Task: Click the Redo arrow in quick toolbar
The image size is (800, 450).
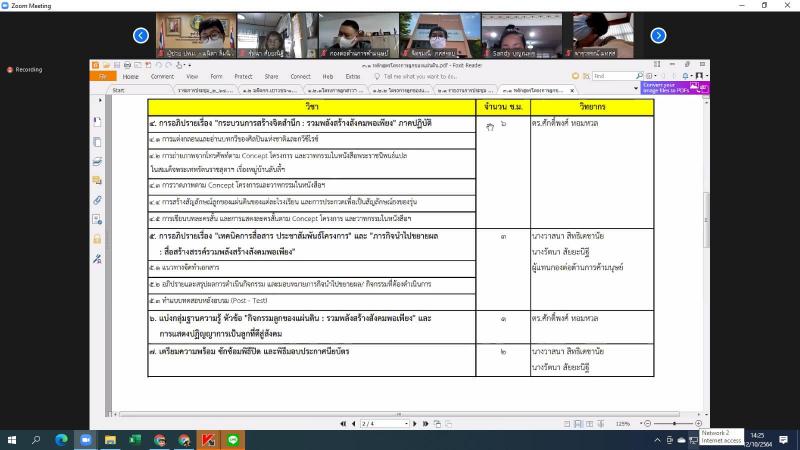Action: tap(168, 65)
